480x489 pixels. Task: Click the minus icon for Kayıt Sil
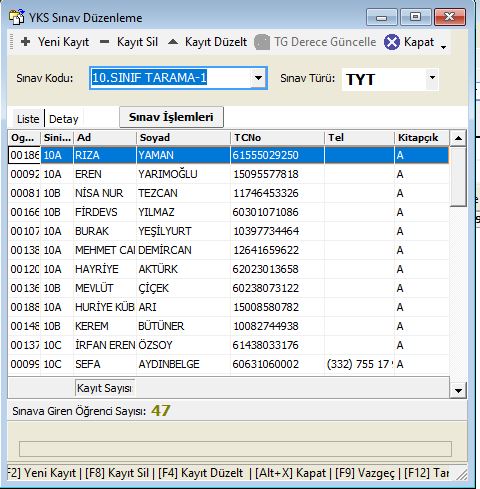pyautogui.click(x=105, y=42)
